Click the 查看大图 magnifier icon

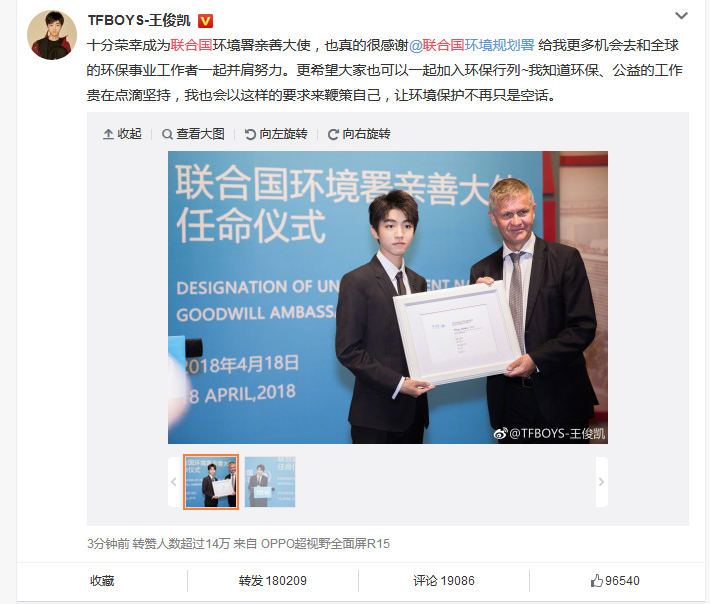click(x=167, y=134)
